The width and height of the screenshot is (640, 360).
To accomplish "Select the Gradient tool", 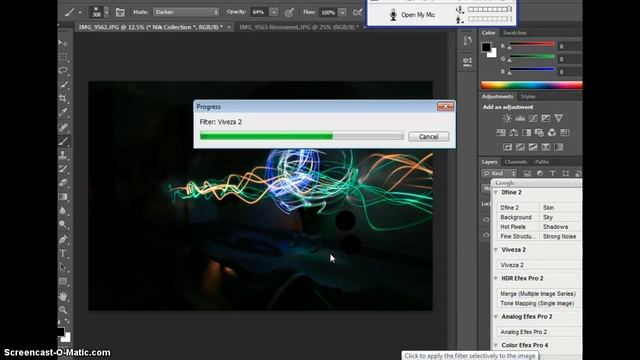I will pyautogui.click(x=63, y=197).
